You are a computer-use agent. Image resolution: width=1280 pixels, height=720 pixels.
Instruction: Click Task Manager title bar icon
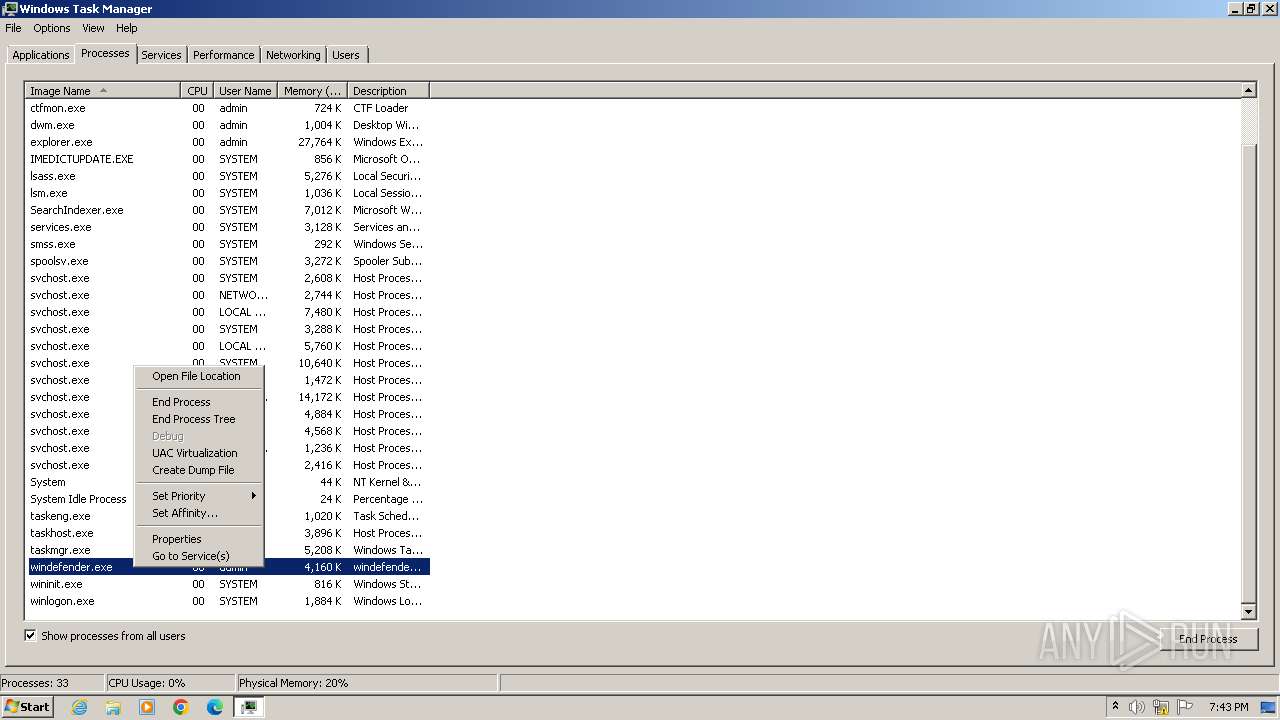pyautogui.click(x=10, y=9)
